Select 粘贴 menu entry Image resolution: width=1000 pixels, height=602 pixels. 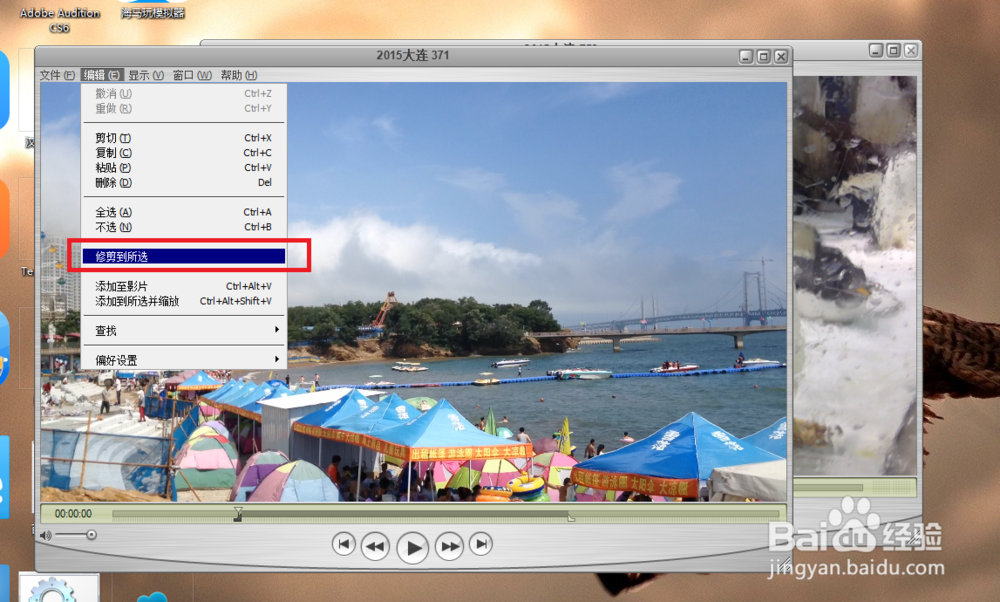184,167
